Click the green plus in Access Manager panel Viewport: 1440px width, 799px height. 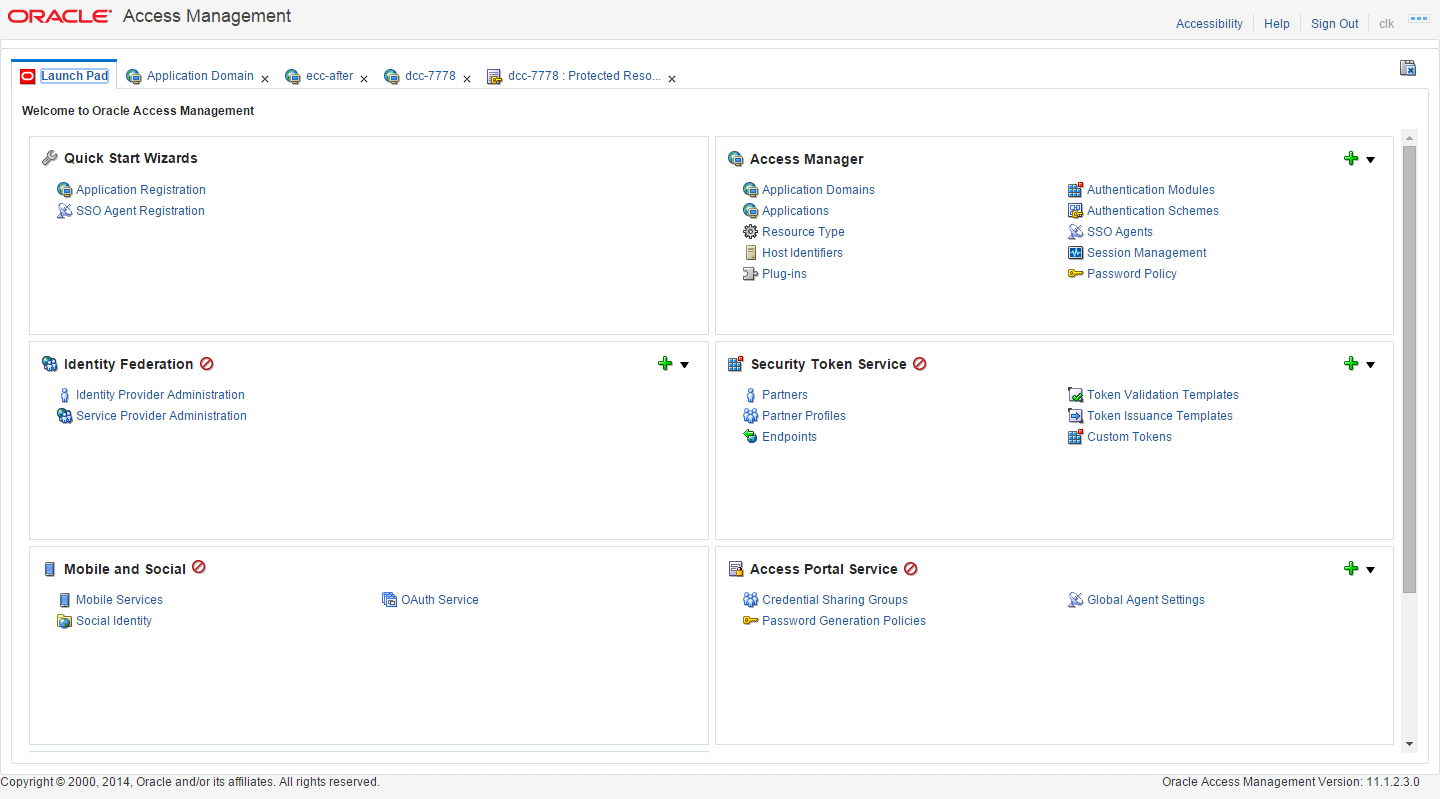coord(1351,159)
